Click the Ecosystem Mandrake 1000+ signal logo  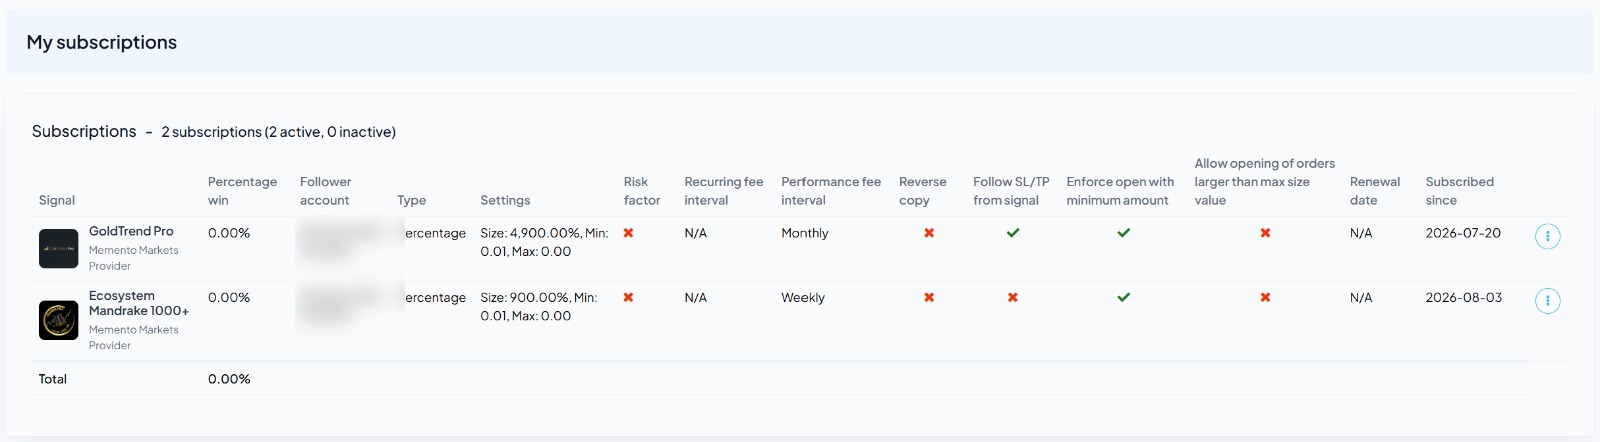click(58, 321)
